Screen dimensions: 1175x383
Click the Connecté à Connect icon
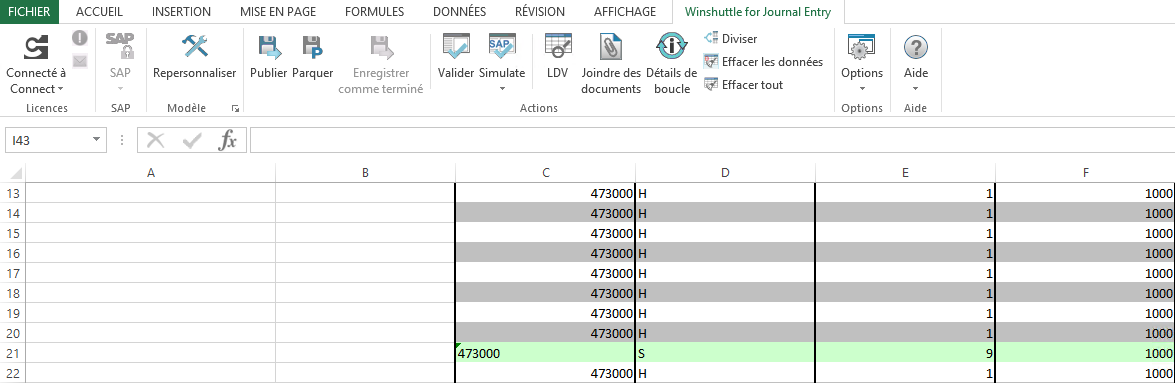pyautogui.click(x=36, y=46)
